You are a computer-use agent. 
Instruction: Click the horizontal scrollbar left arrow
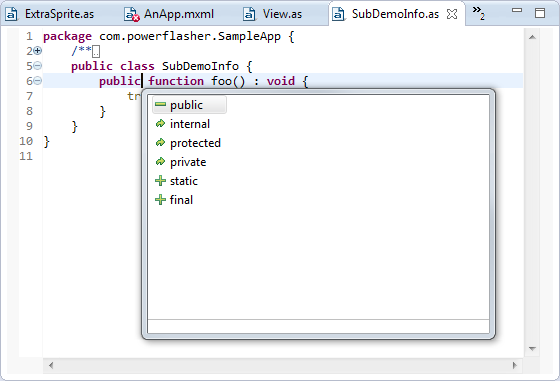[x=51, y=365]
